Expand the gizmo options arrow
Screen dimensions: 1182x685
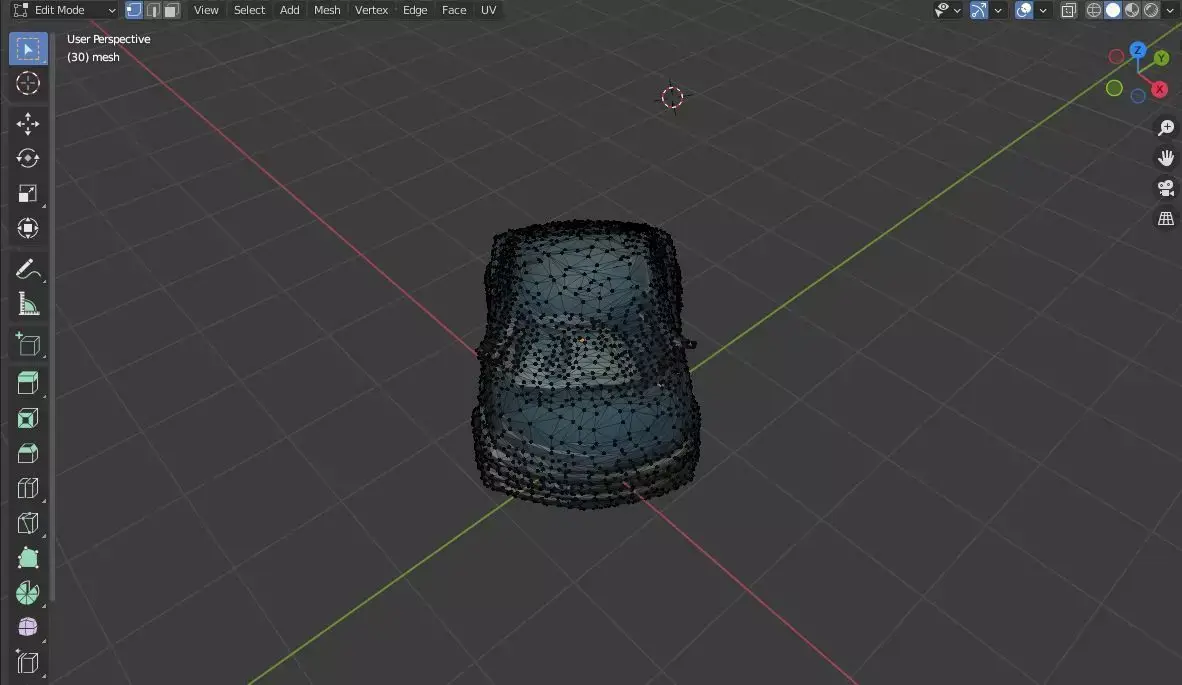[x=998, y=10]
